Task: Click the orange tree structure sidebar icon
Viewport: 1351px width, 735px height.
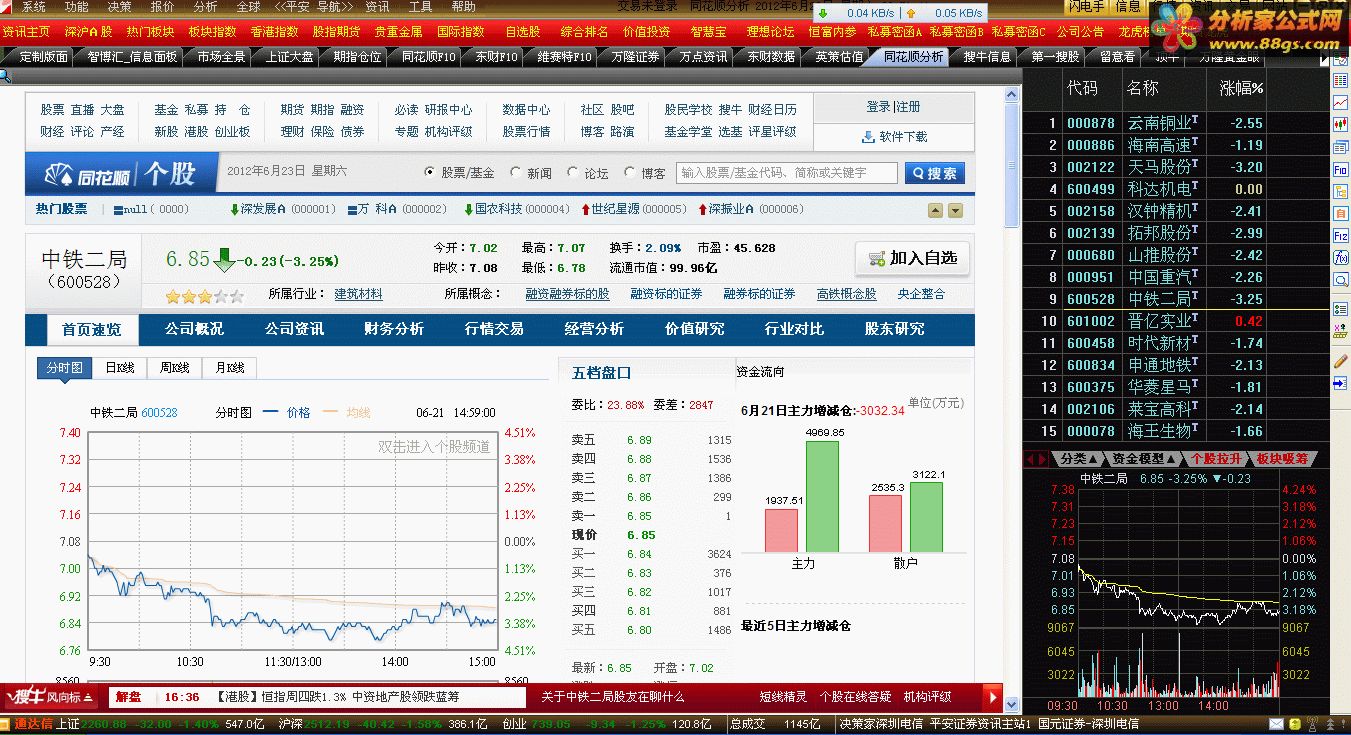Action: 1340,191
